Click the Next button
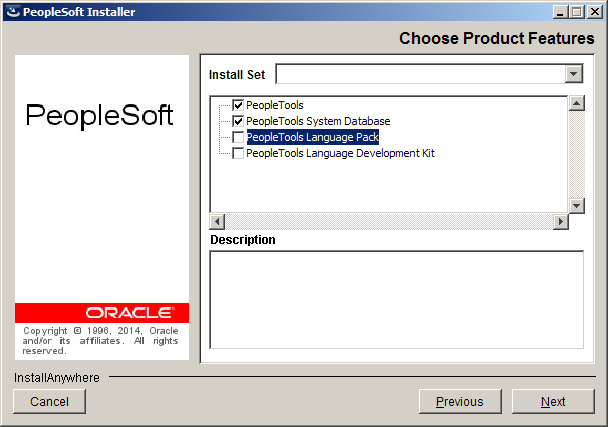This screenshot has height=427, width=608. [x=553, y=401]
